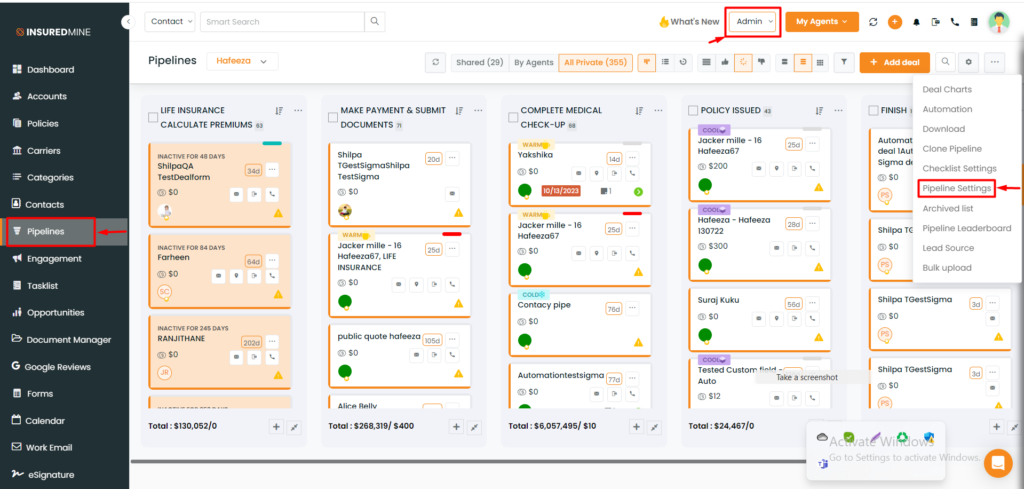1024x489 pixels.
Task: Open the Contact search type dropdown
Action: pos(170,22)
